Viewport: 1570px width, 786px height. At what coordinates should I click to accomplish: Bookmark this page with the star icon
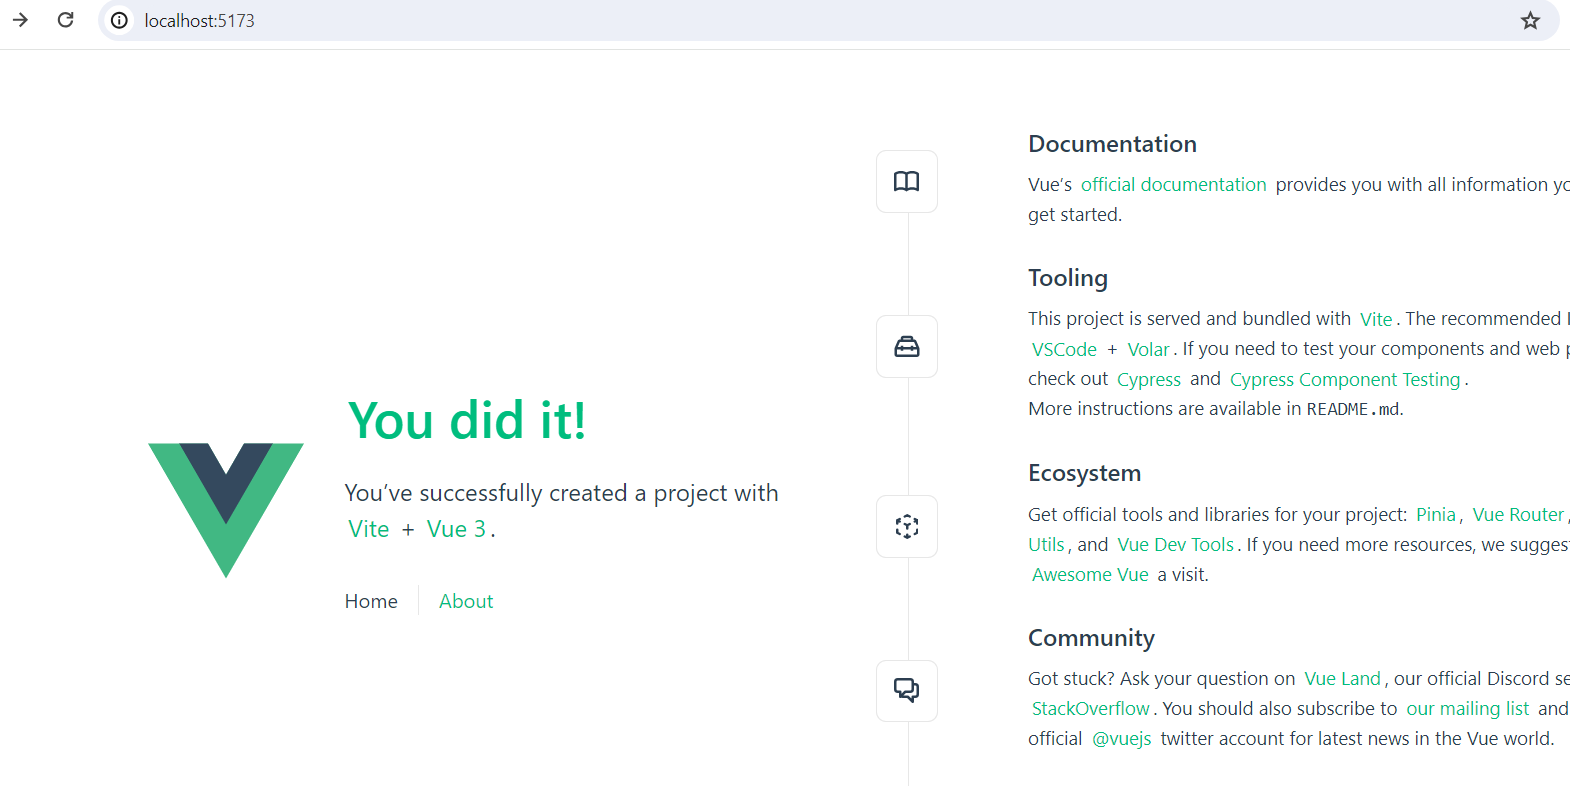tap(1530, 20)
